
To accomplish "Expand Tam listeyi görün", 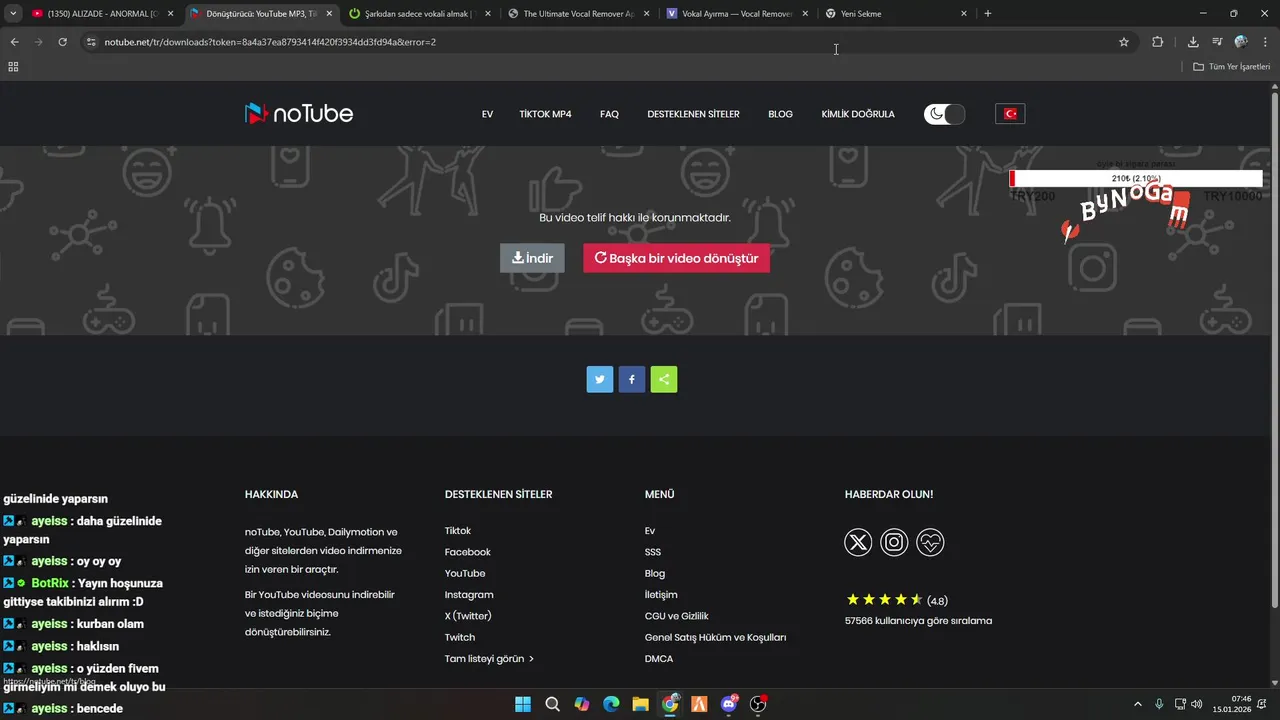I will click(x=489, y=659).
